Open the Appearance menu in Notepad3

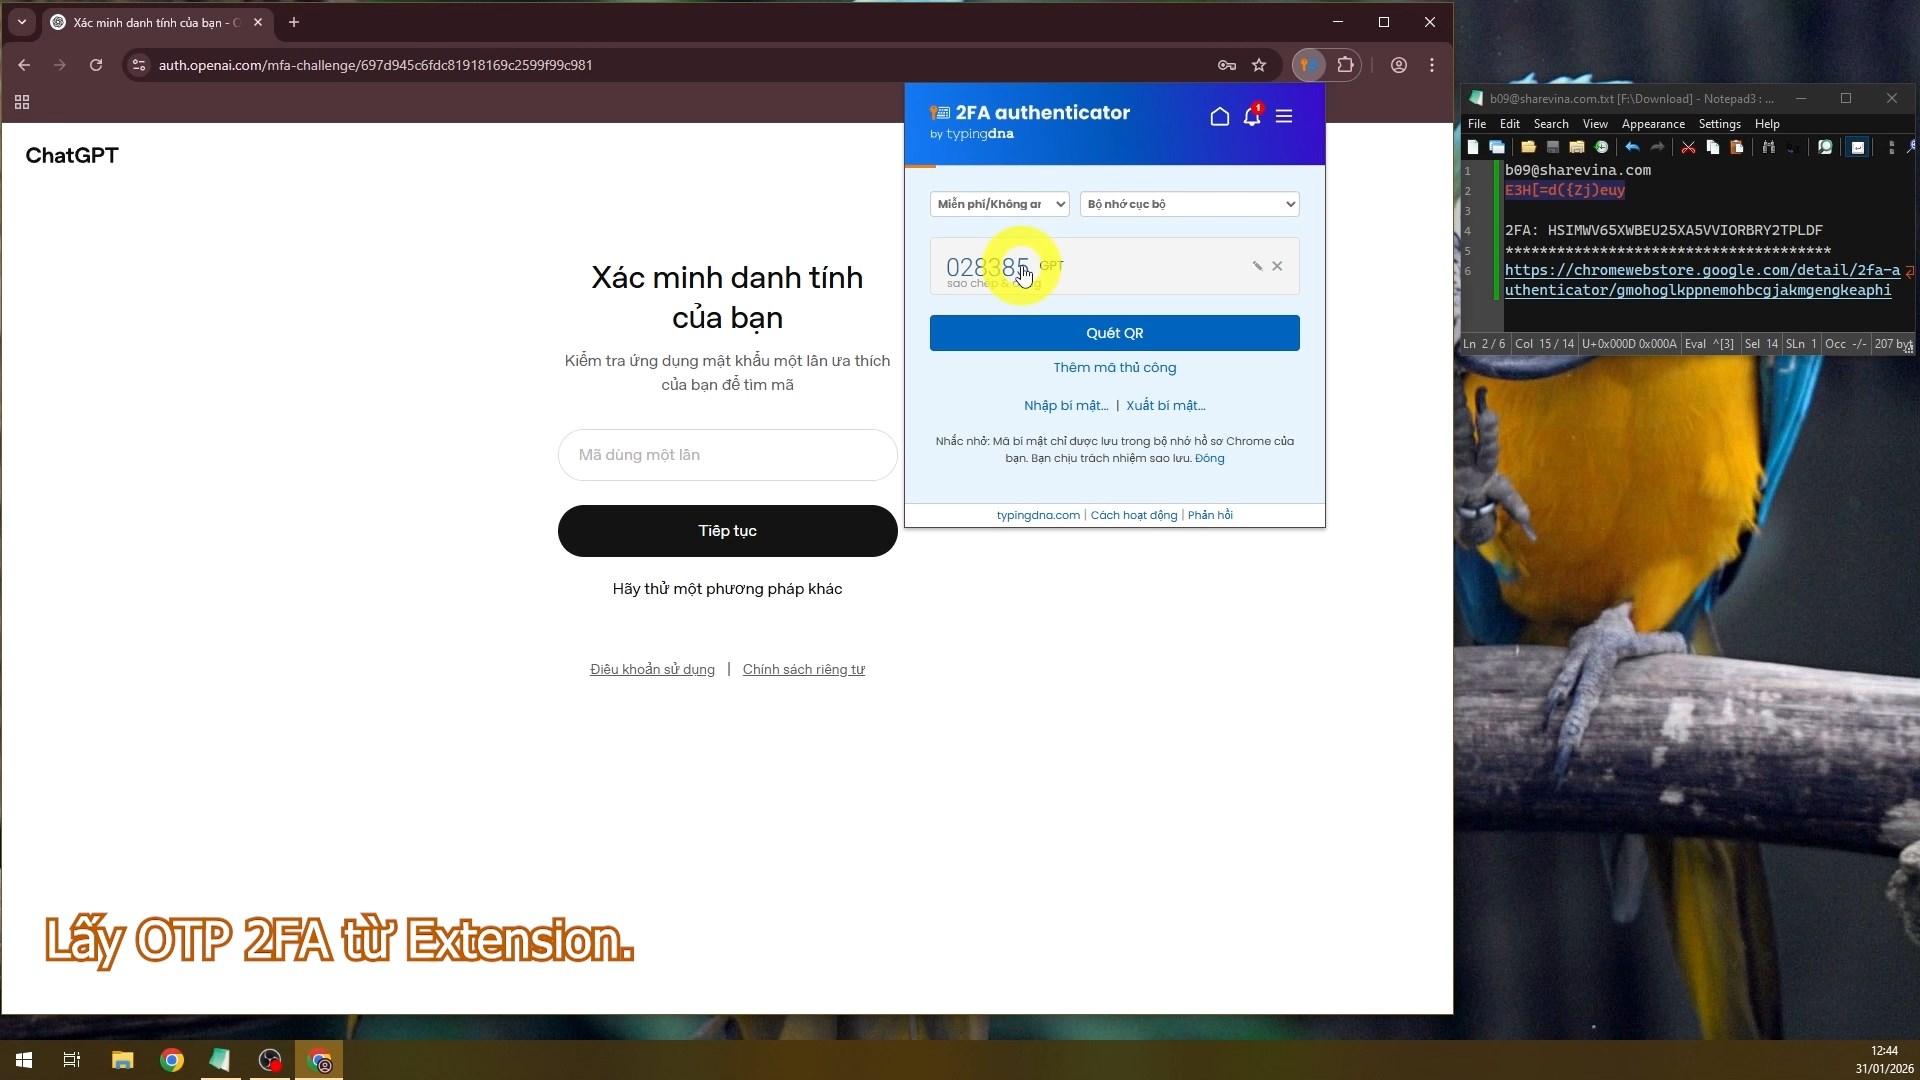pos(1653,124)
